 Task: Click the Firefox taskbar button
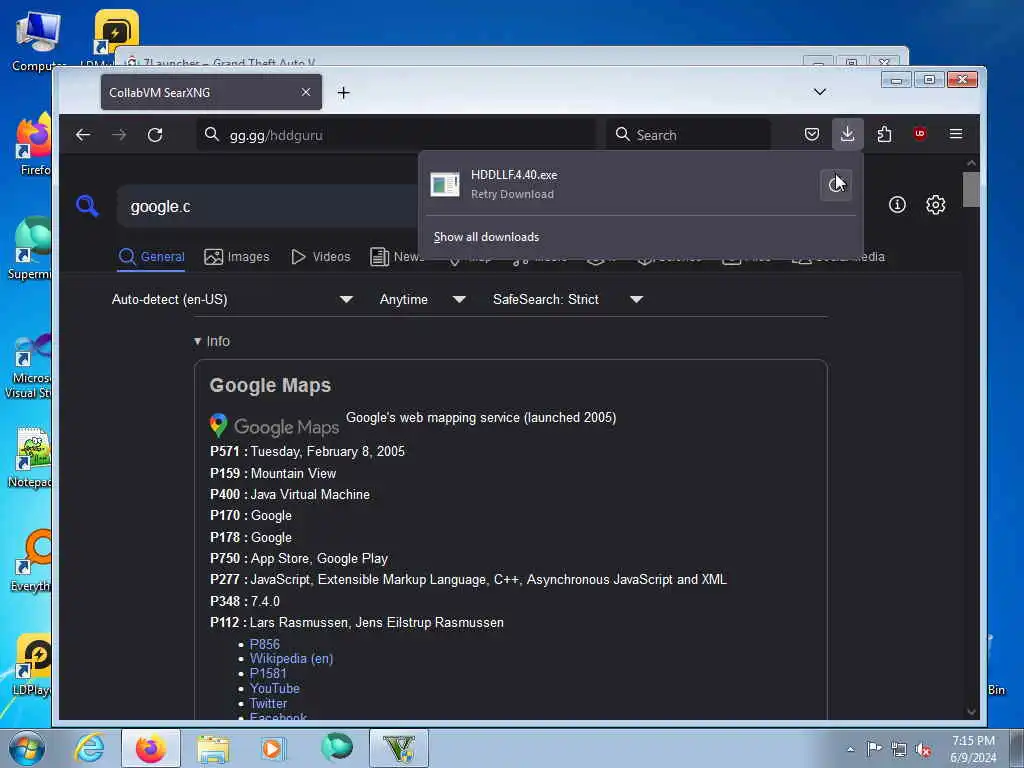coord(151,748)
